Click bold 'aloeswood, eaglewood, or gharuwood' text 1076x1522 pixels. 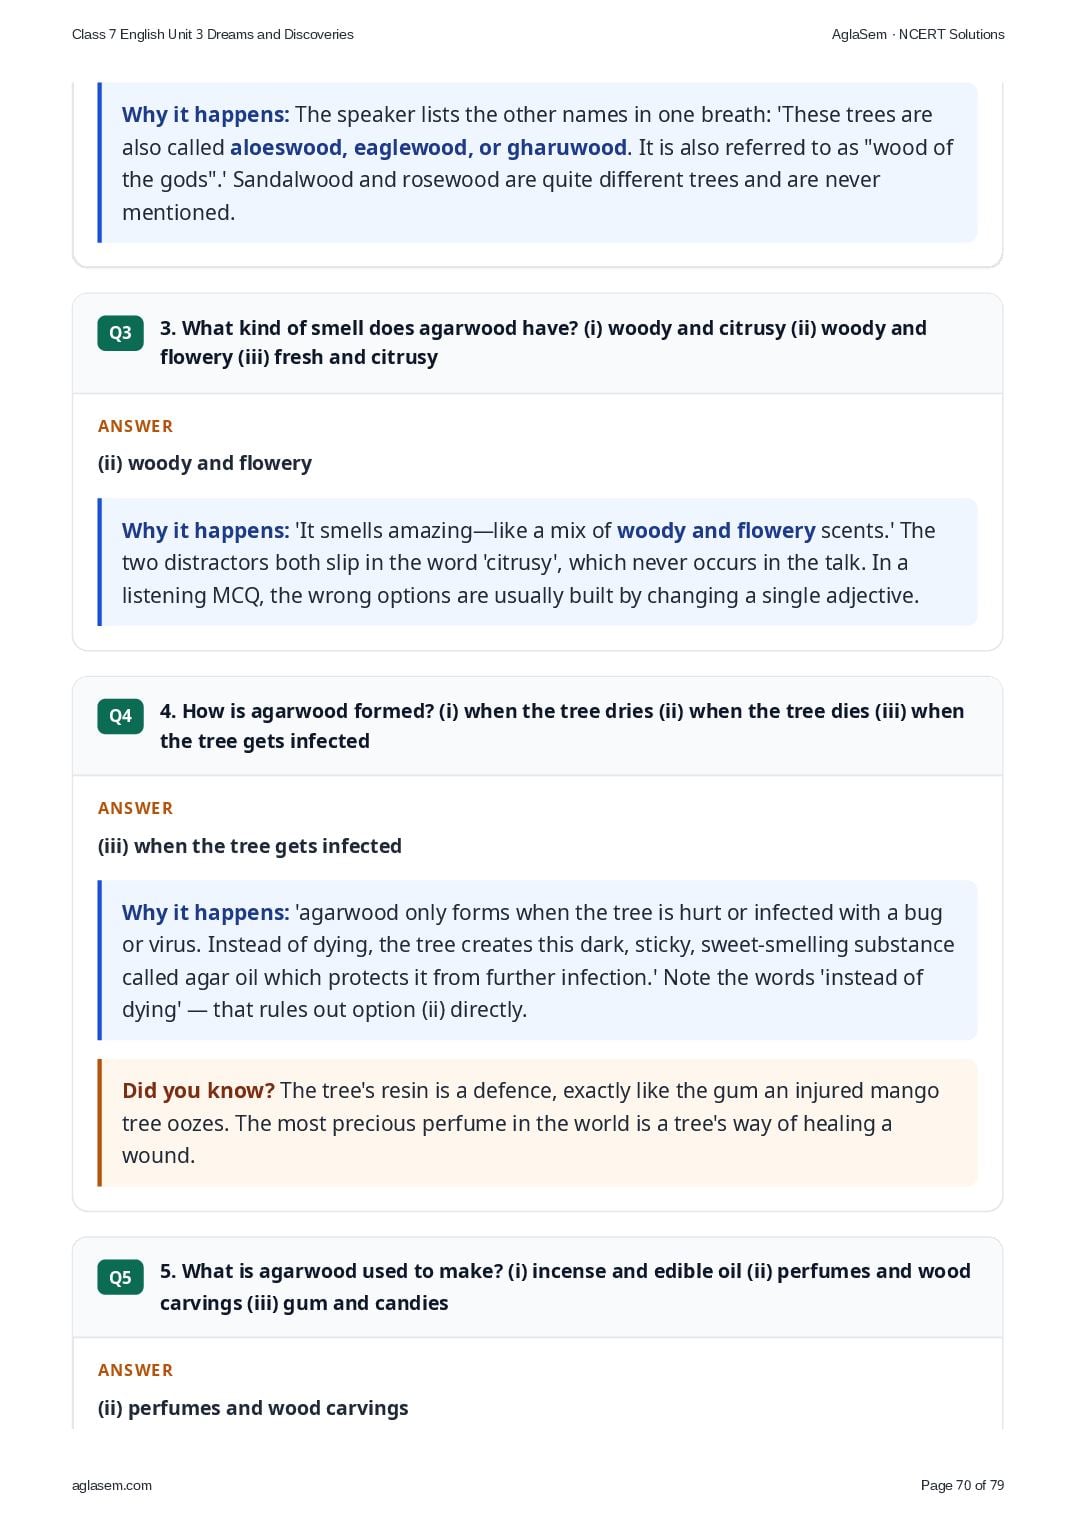pyautogui.click(x=428, y=147)
